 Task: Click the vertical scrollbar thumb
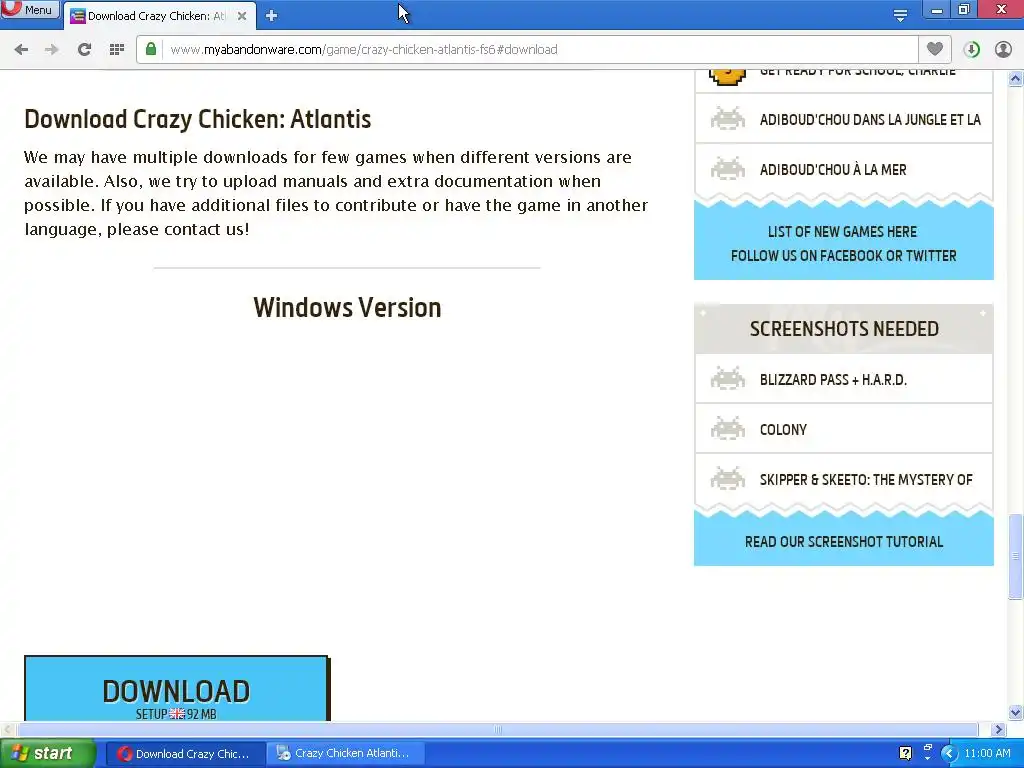click(x=1016, y=556)
